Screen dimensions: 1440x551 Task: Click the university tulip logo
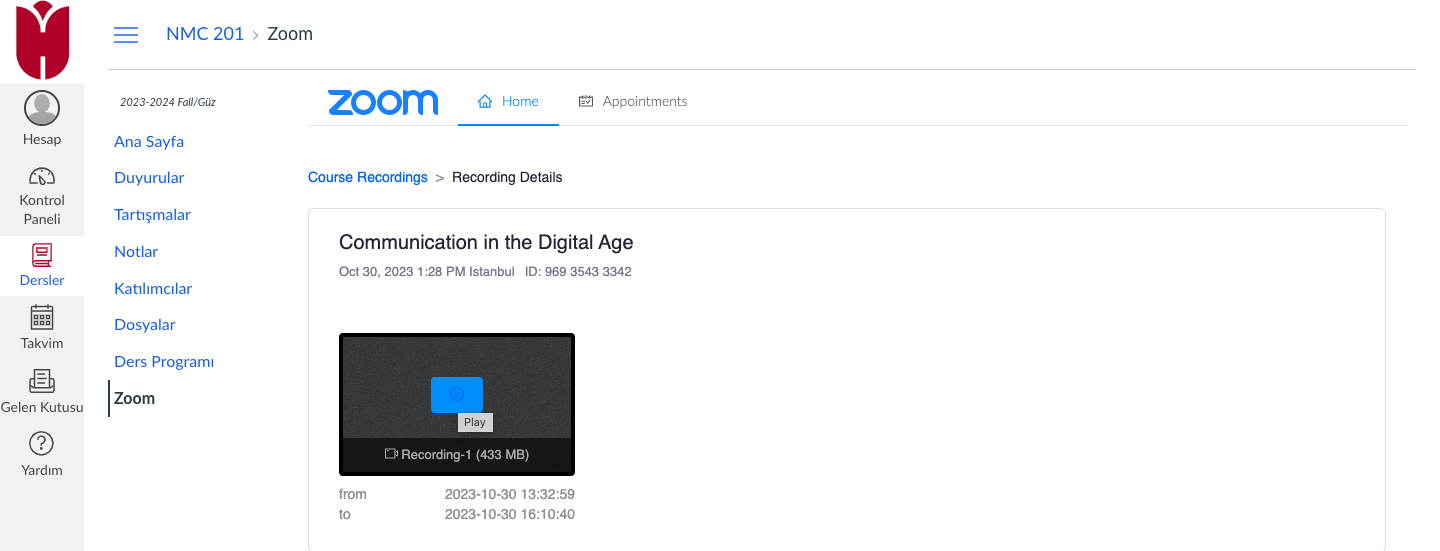[x=42, y=40]
